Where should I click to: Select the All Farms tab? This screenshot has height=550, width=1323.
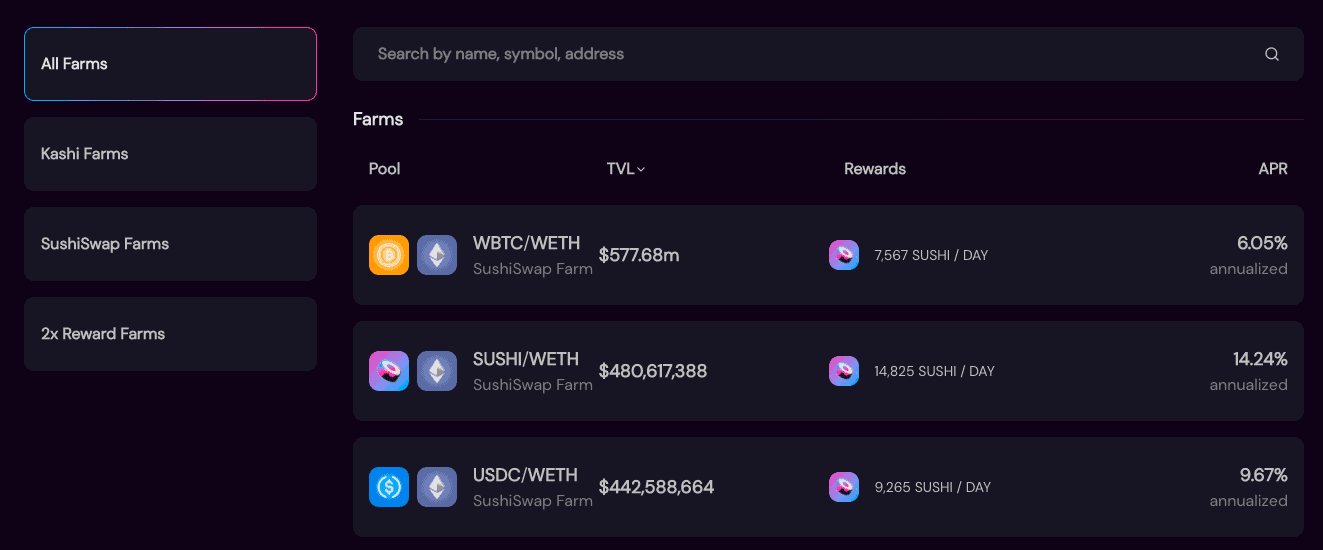click(170, 64)
